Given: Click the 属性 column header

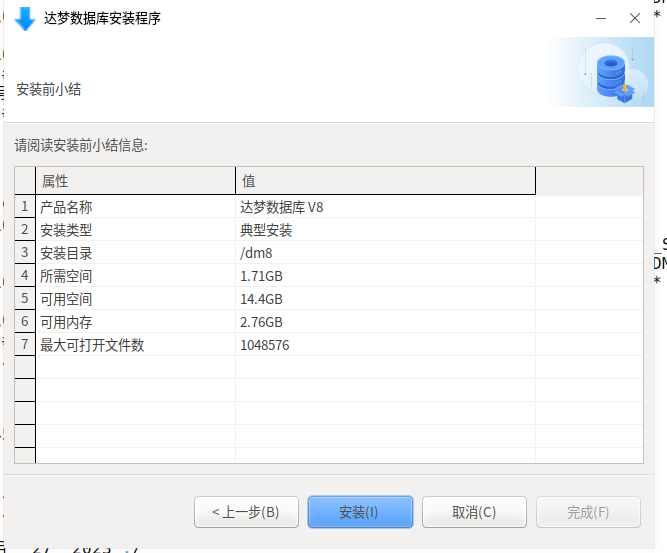Looking at the screenshot, I should pyautogui.click(x=135, y=181).
